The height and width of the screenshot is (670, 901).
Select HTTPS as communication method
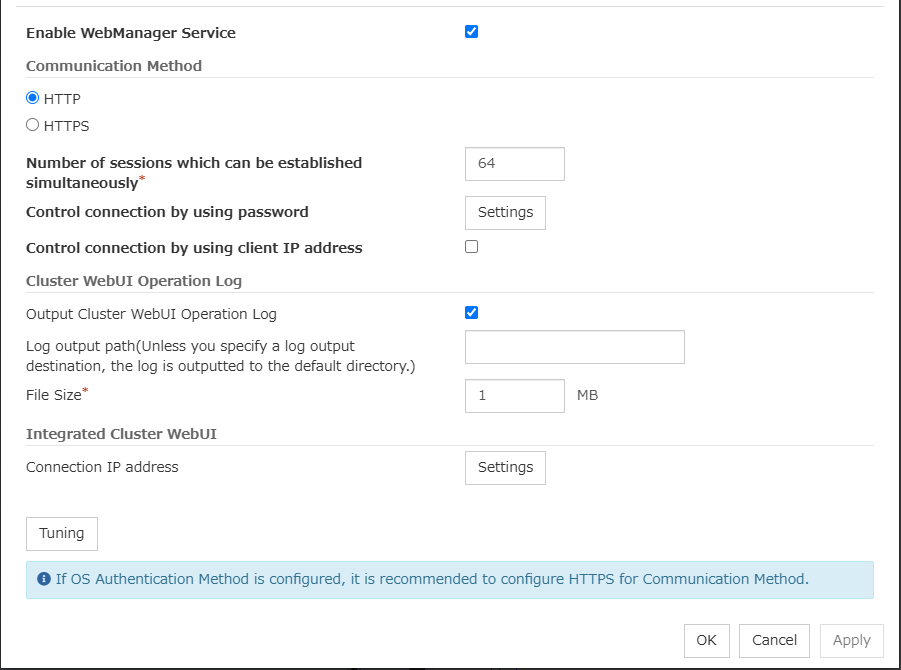pyautogui.click(x=33, y=125)
